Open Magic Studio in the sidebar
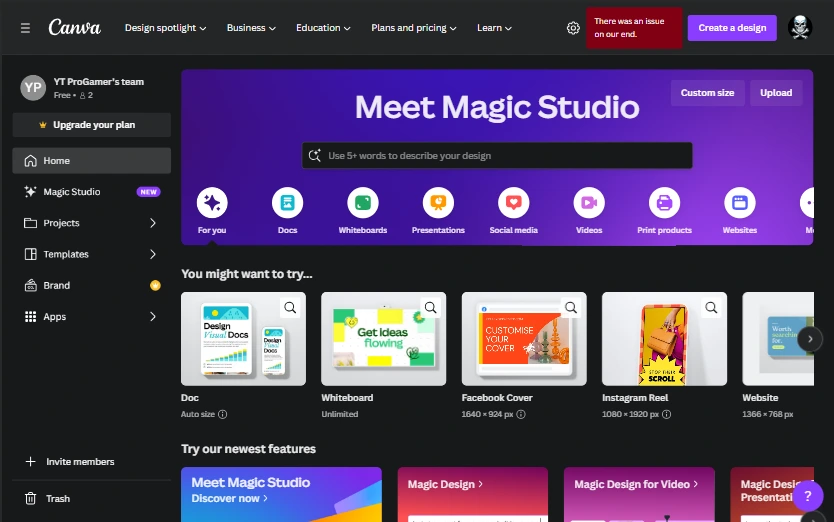This screenshot has width=834, height=522. 91,192
